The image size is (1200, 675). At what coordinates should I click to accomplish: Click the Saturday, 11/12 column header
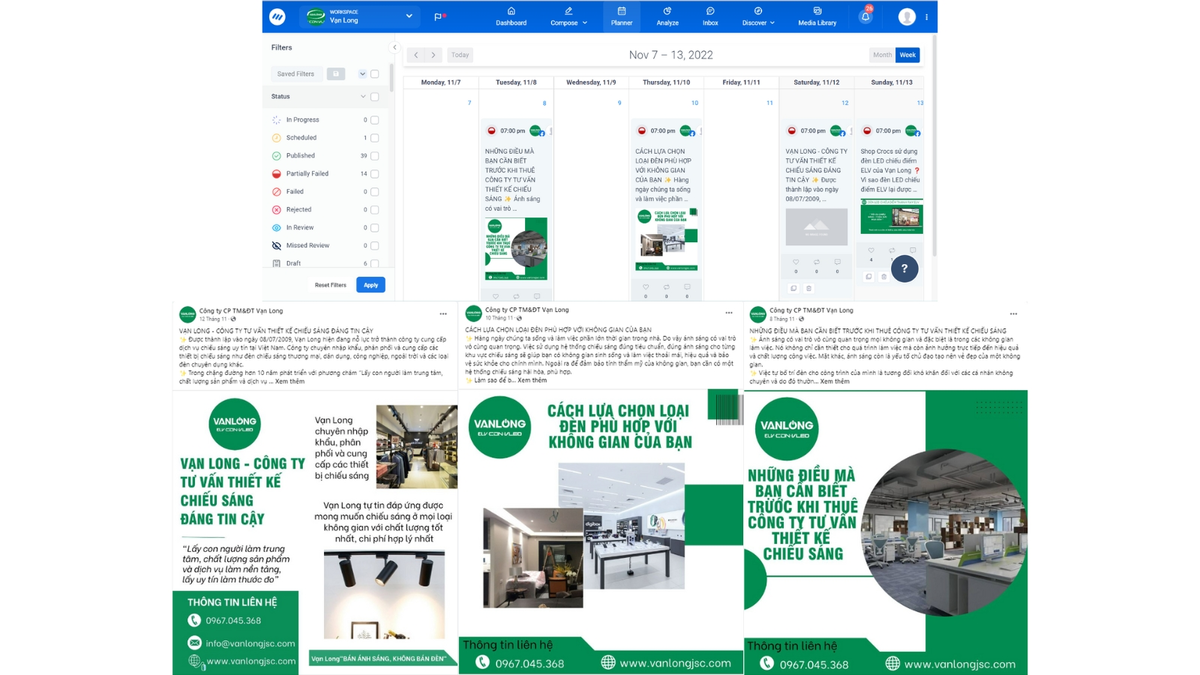coord(816,82)
